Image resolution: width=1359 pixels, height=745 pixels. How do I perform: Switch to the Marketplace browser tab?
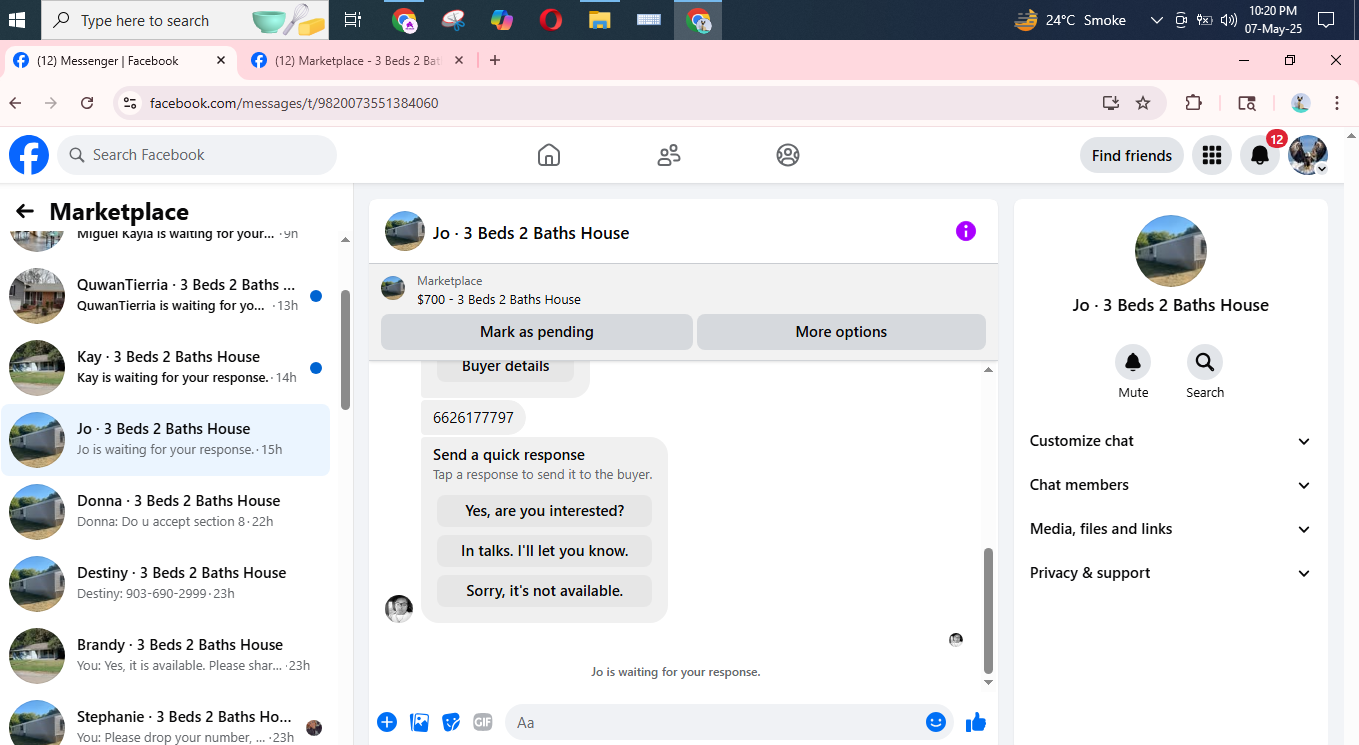[358, 61]
